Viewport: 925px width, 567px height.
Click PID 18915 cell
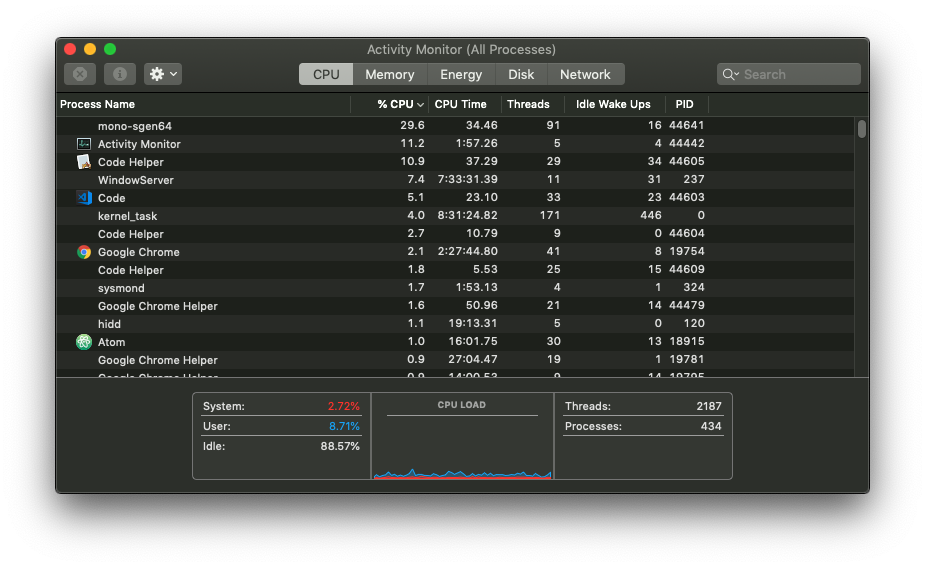pos(687,341)
